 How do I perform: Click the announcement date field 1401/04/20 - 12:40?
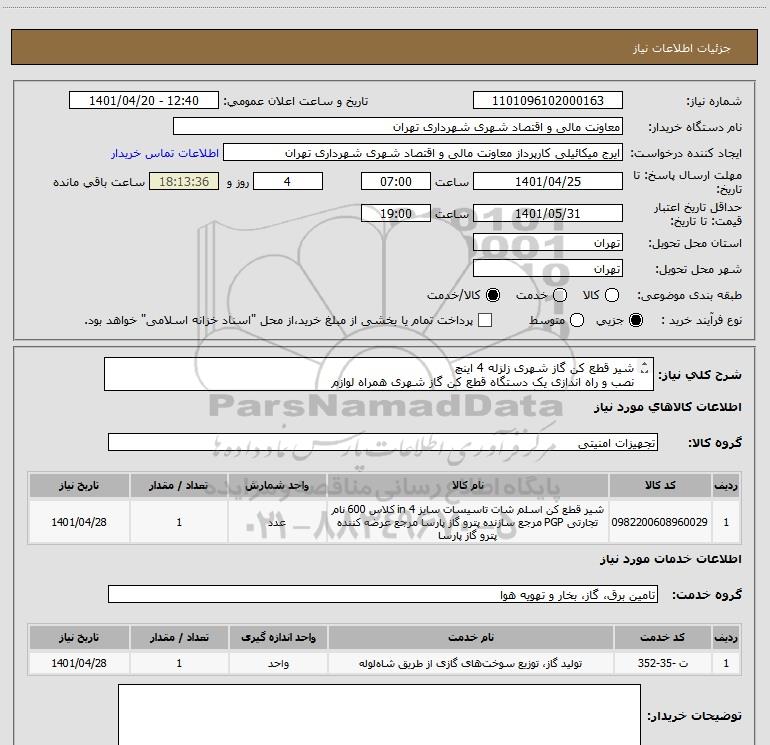[144, 100]
